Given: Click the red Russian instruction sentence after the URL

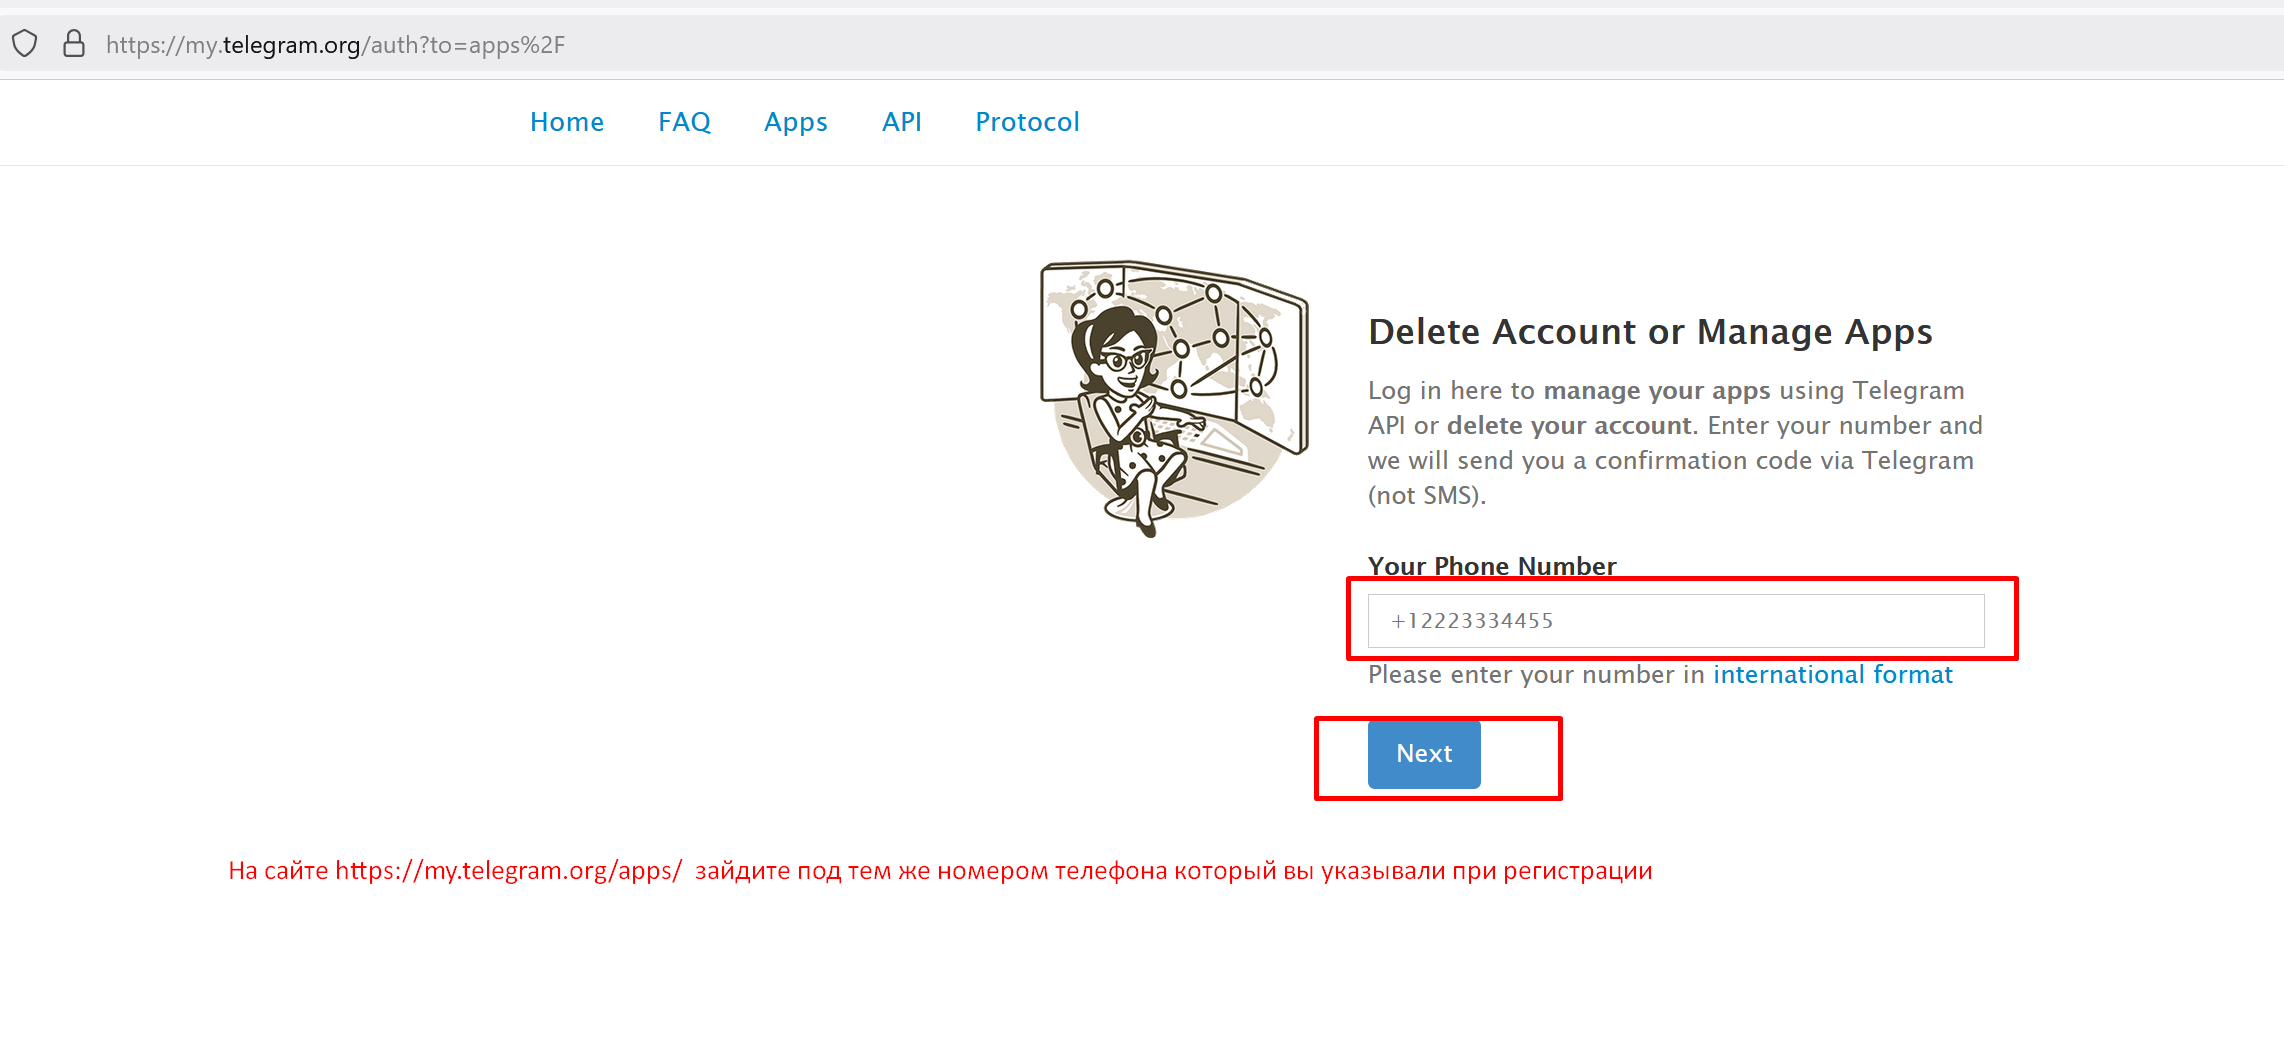Looking at the screenshot, I should [1173, 871].
